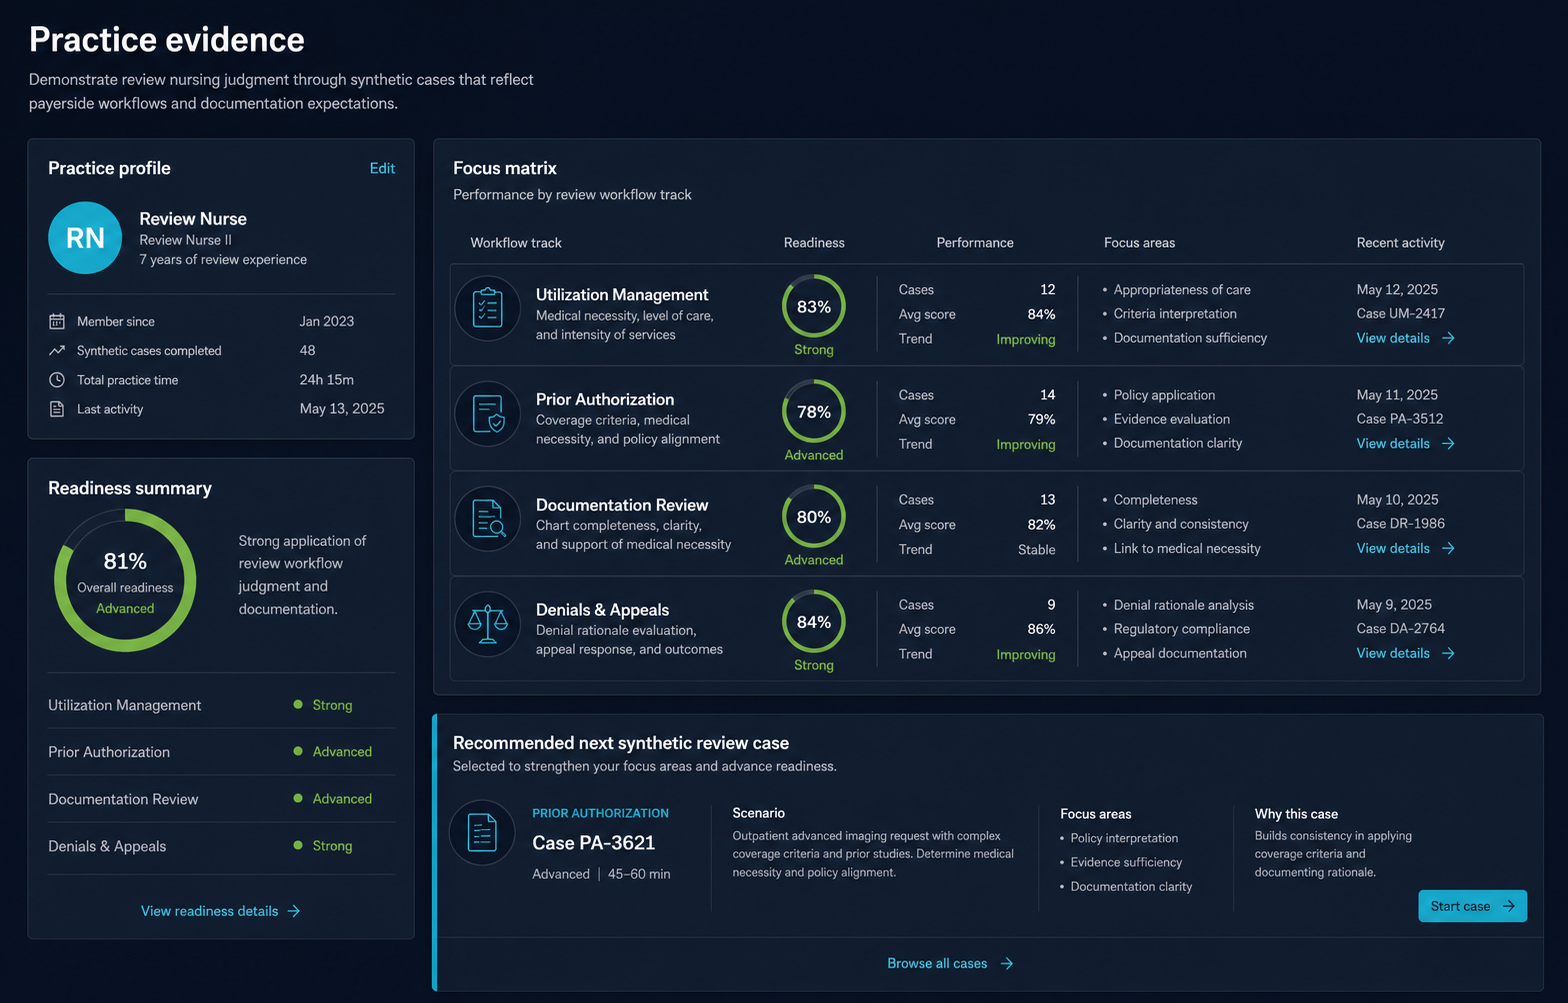1568x1003 pixels.
Task: Select the Utilization Management track title
Action: (x=622, y=294)
